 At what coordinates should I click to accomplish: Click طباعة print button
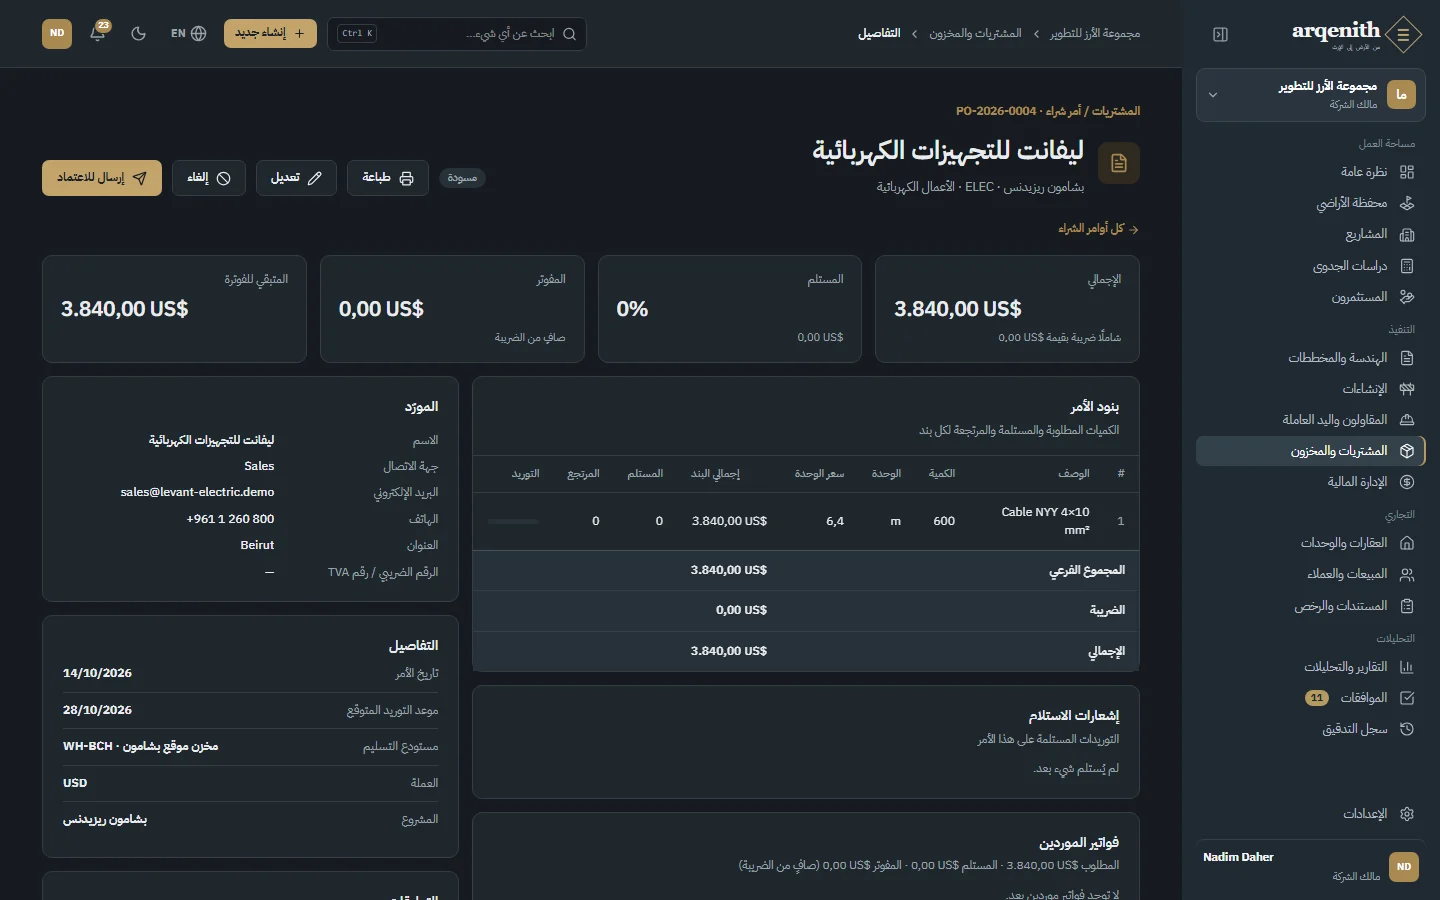click(388, 178)
